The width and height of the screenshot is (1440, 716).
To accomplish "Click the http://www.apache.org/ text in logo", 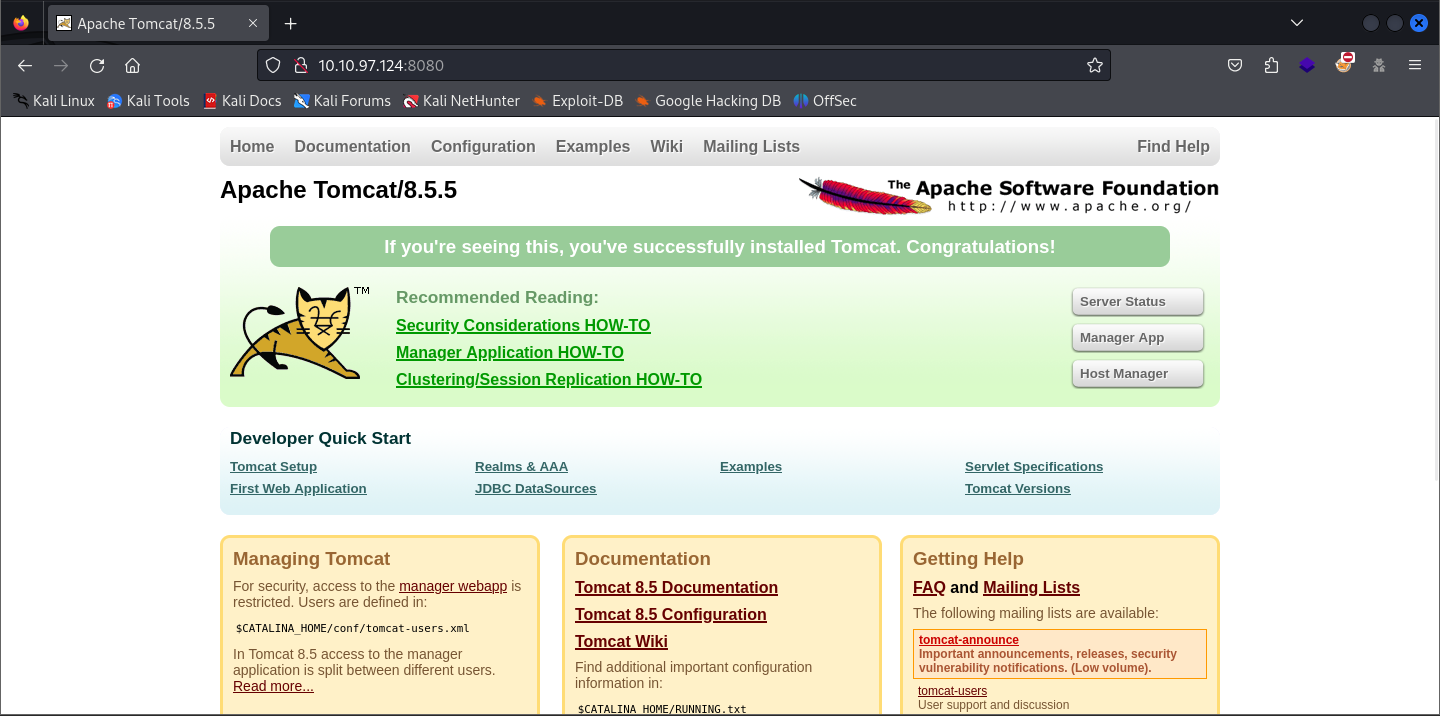I will 1069,207.
